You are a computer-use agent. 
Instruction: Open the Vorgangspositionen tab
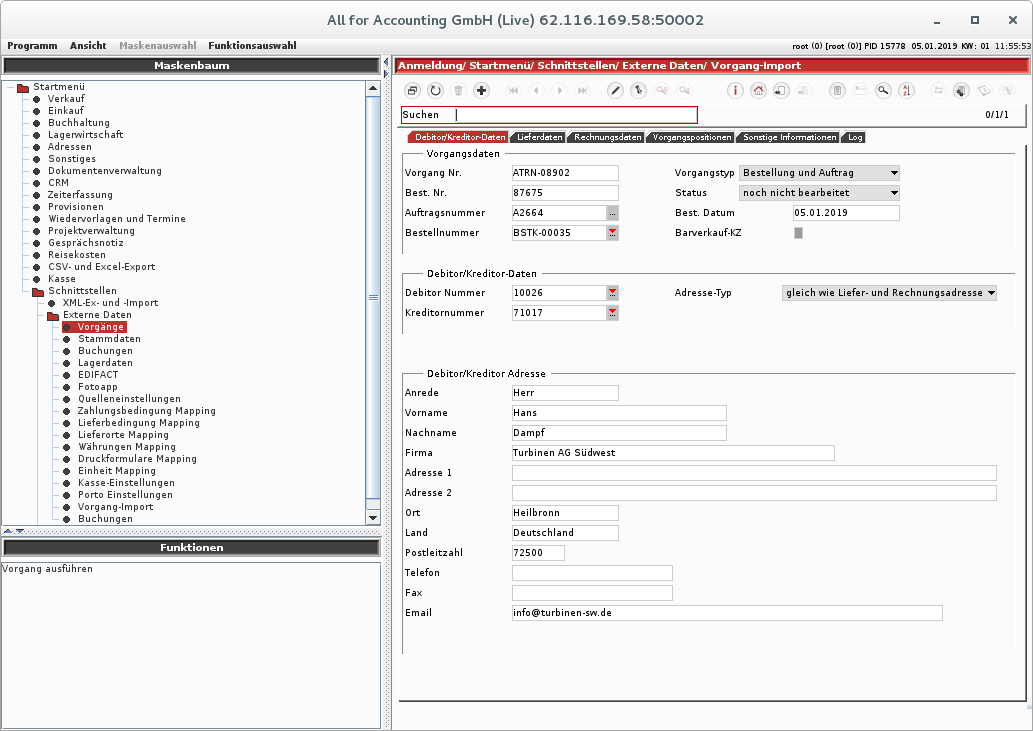pos(691,137)
